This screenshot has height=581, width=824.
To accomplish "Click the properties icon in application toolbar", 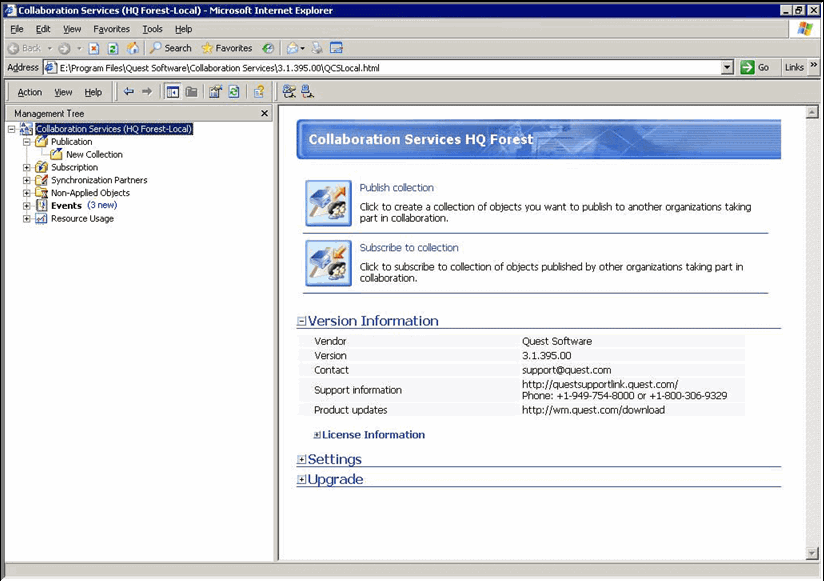I will [214, 92].
